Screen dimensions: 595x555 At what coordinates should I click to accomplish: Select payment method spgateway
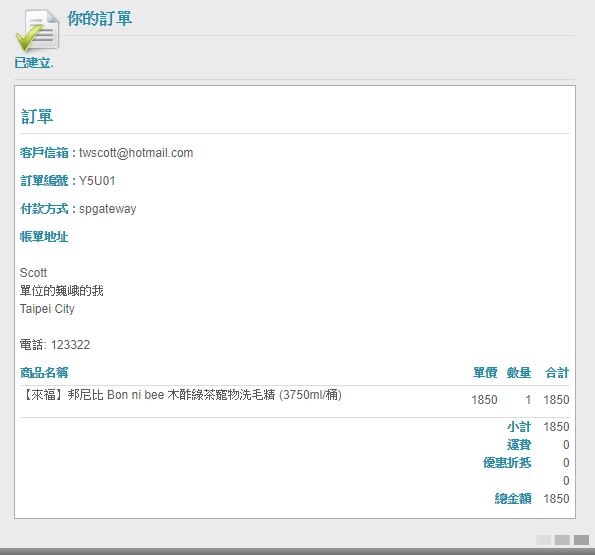(x=107, y=209)
